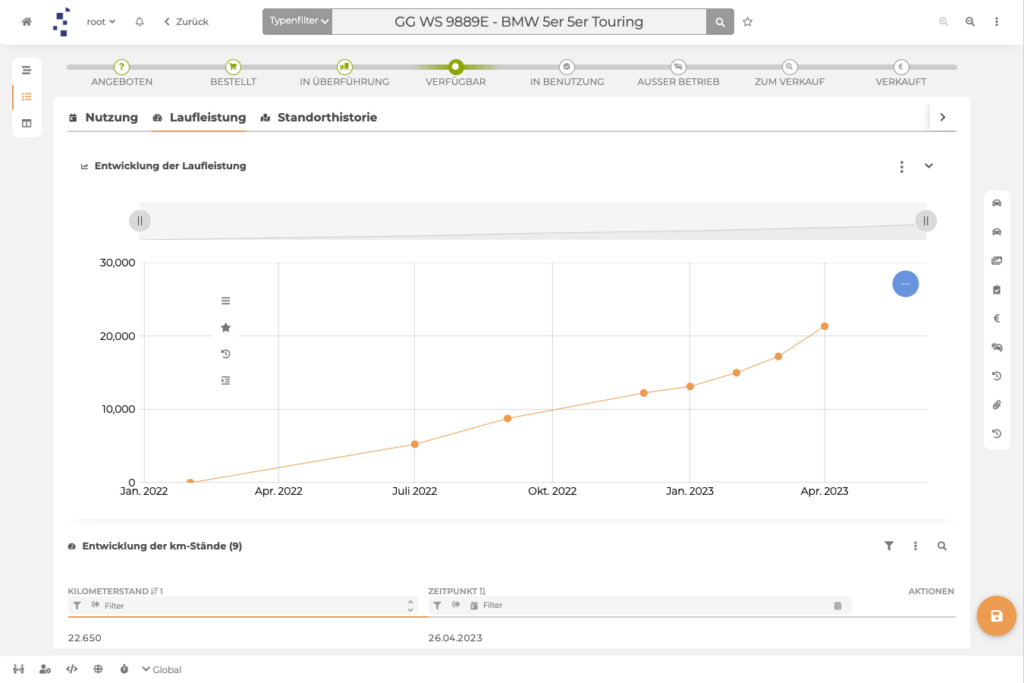Open the root user dropdown

(x=101, y=22)
